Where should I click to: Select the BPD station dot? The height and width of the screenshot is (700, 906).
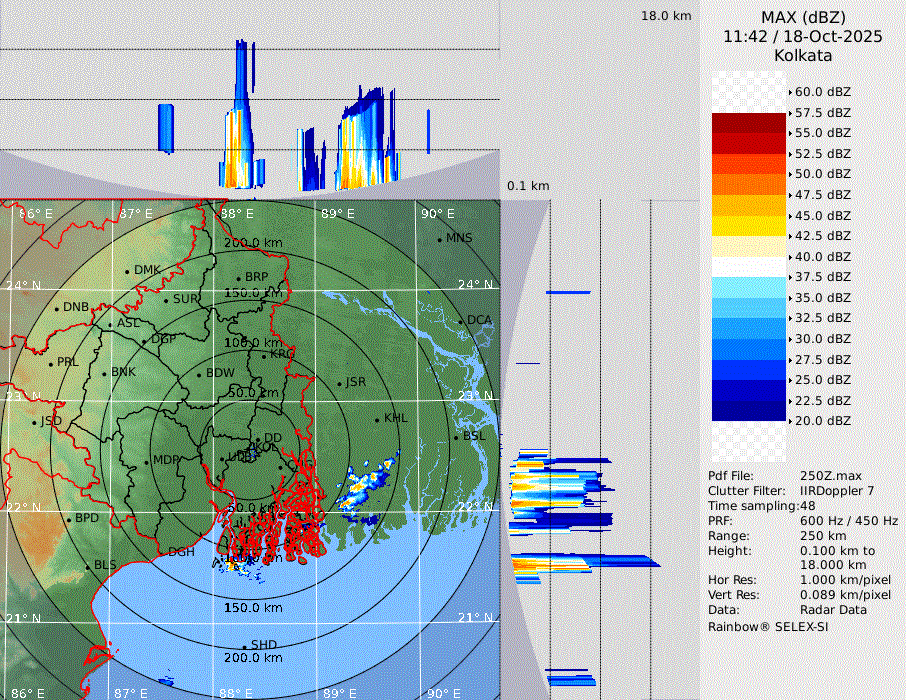[68, 519]
